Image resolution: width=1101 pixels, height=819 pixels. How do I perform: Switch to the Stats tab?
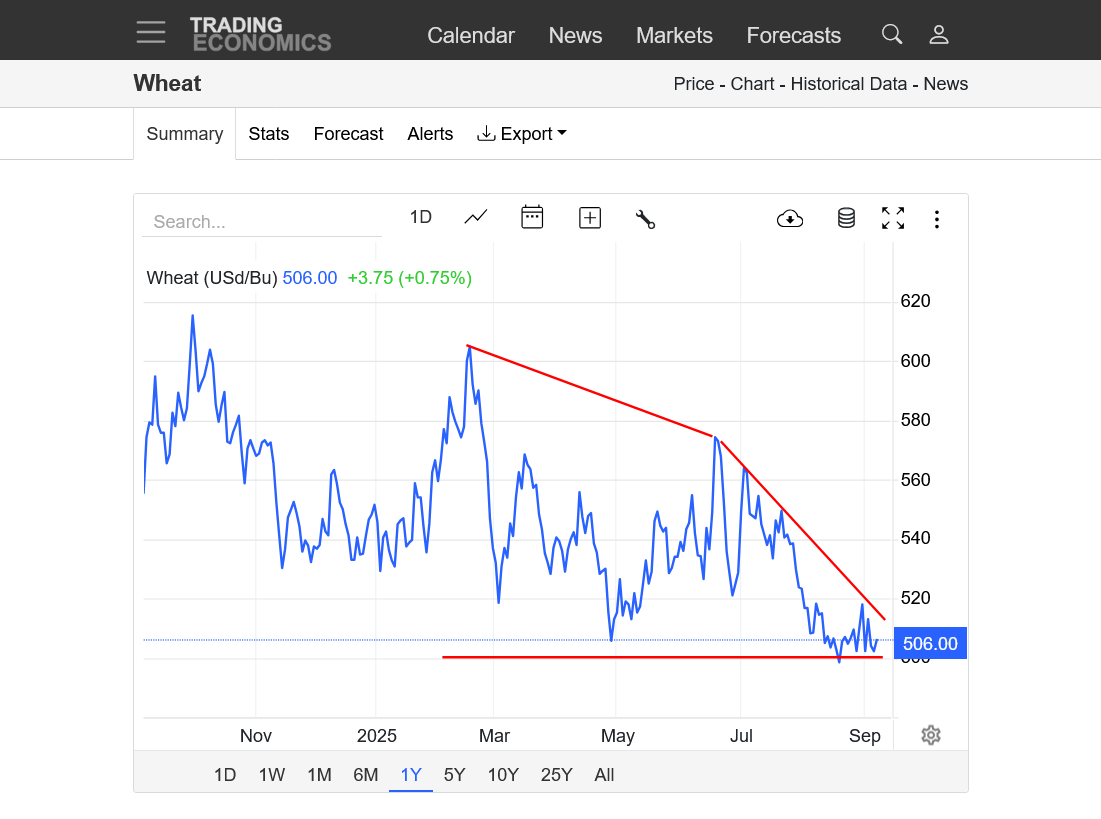point(269,134)
